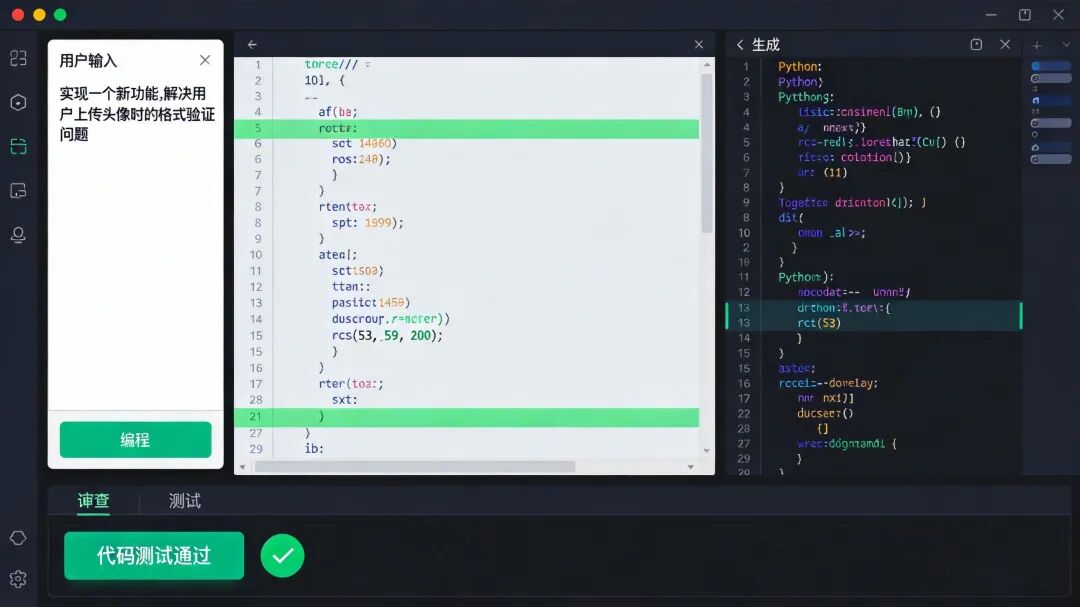
Task: Select the blue headphone item in right strip
Action: (1050, 101)
